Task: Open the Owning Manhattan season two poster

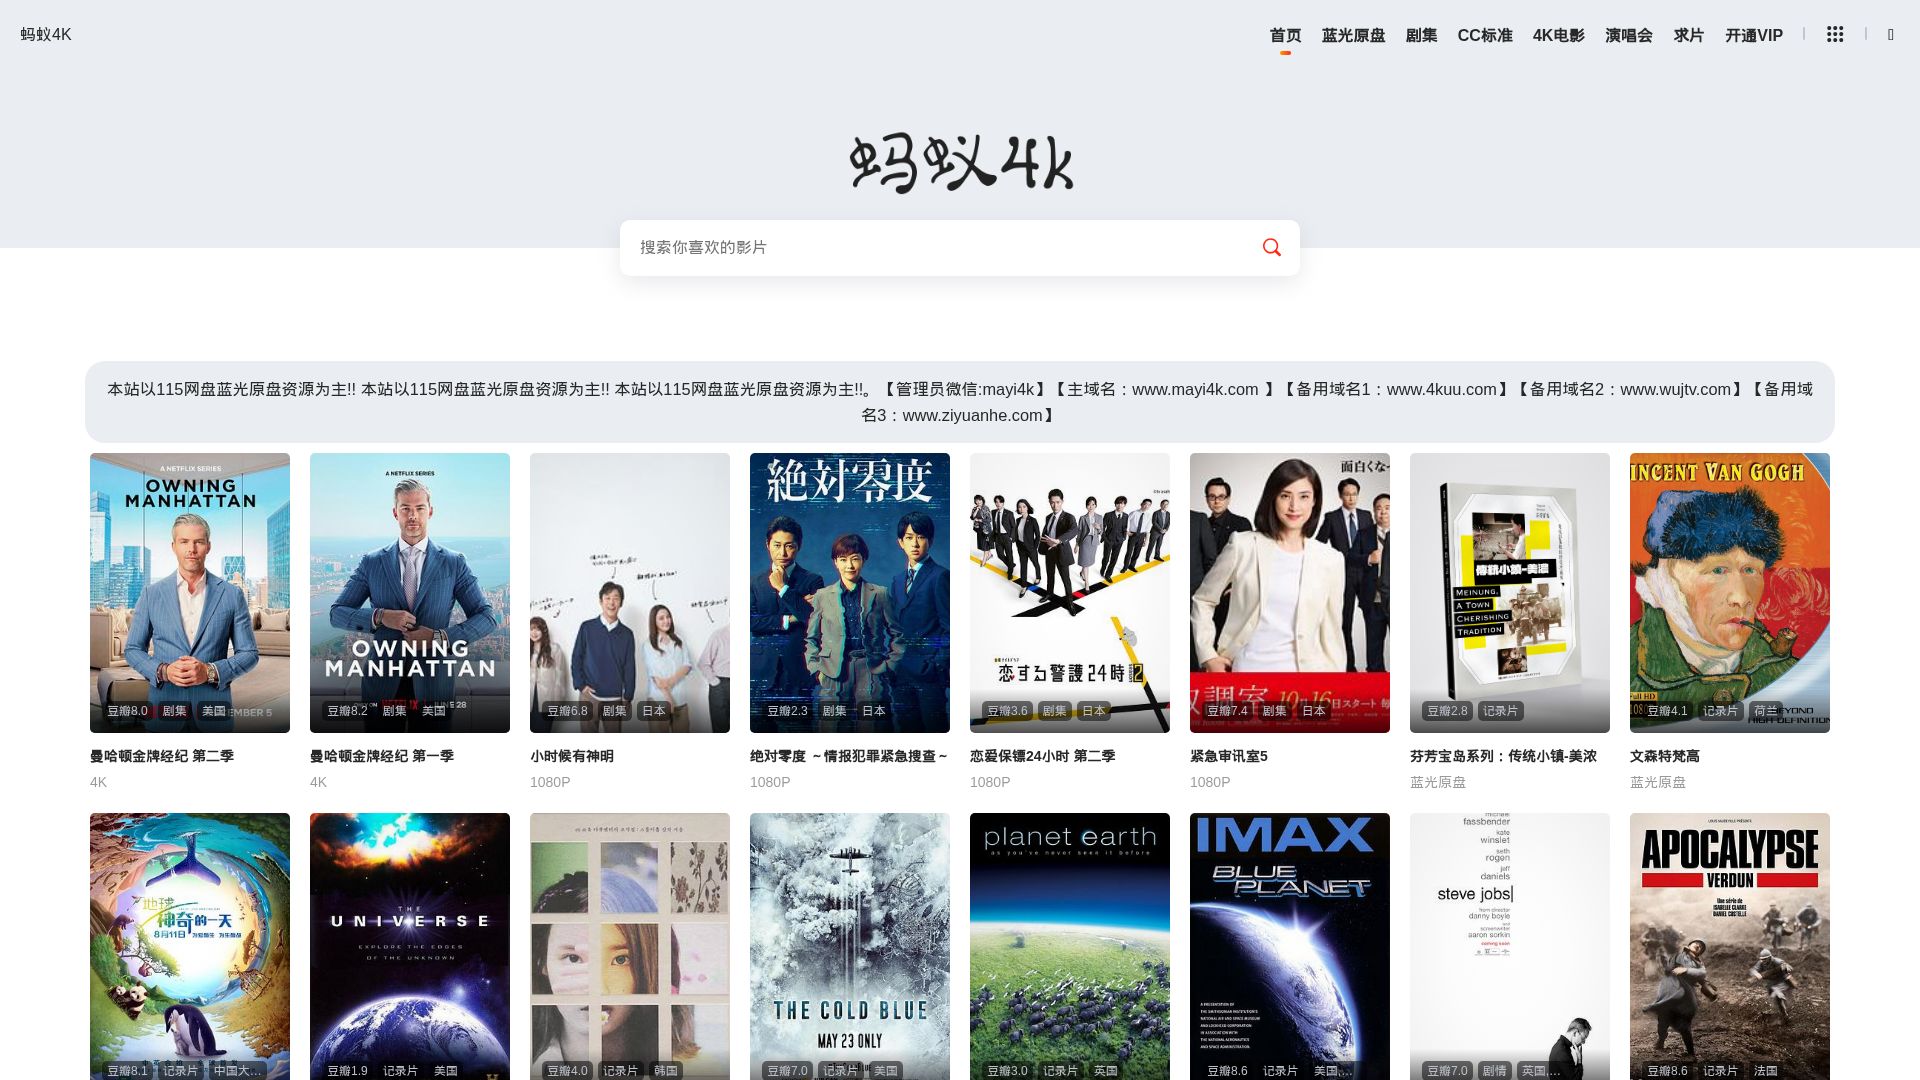Action: [x=190, y=592]
